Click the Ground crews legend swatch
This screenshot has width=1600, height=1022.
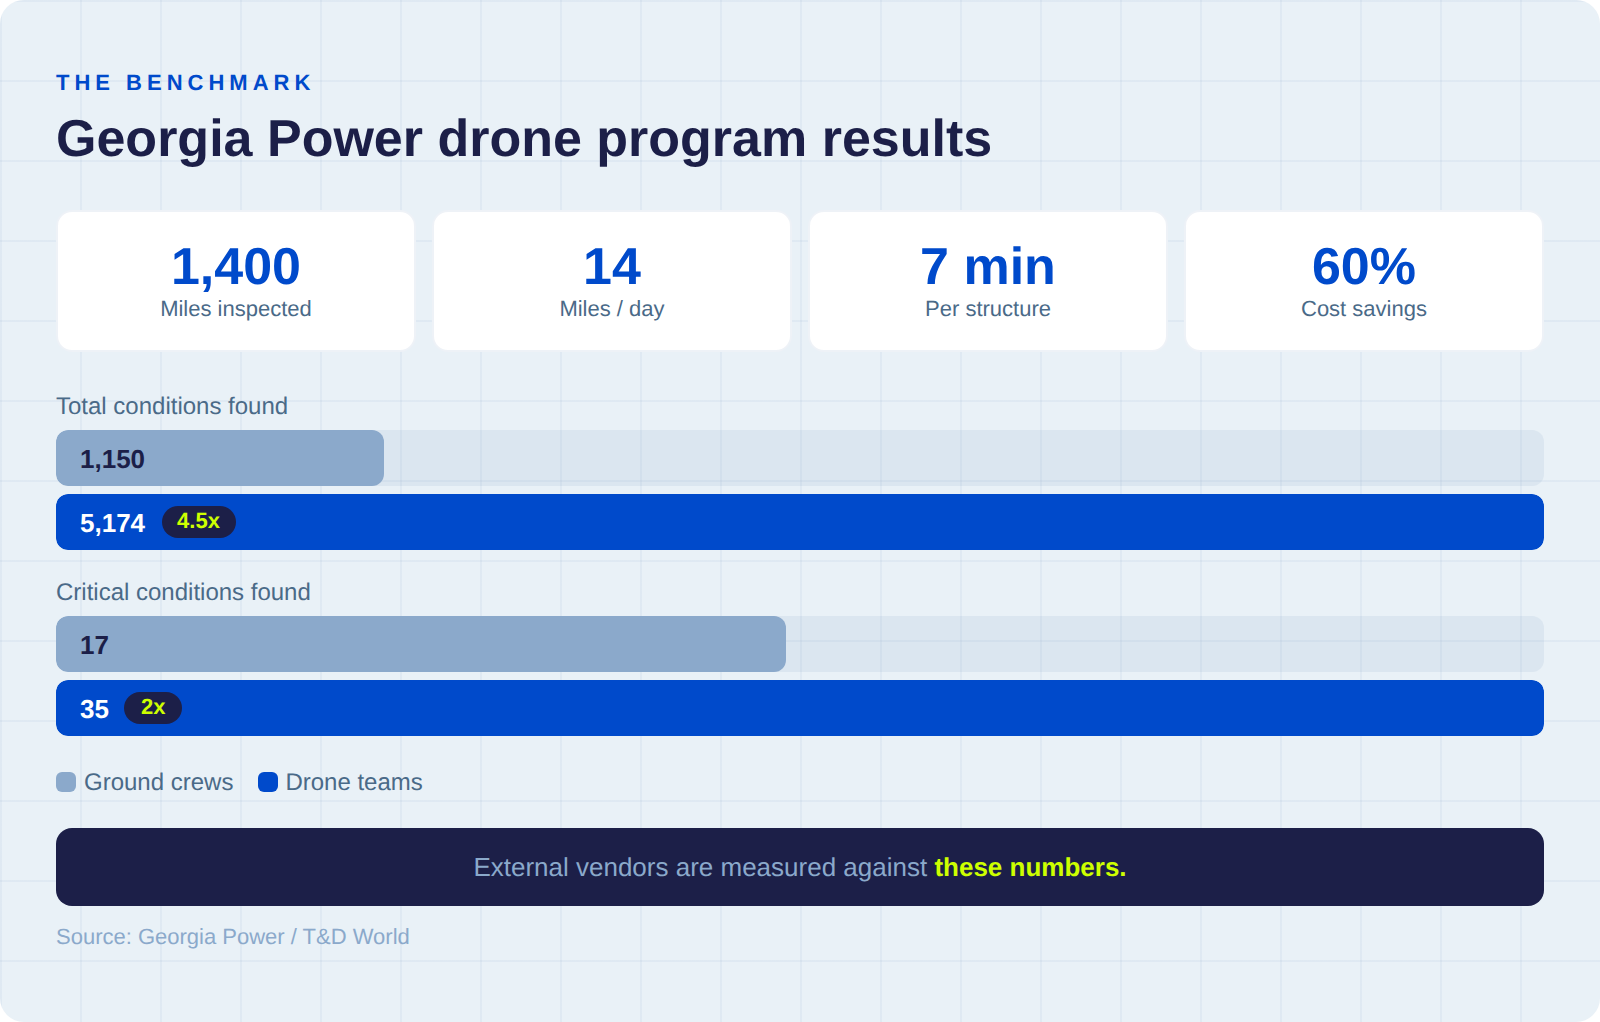click(x=66, y=782)
